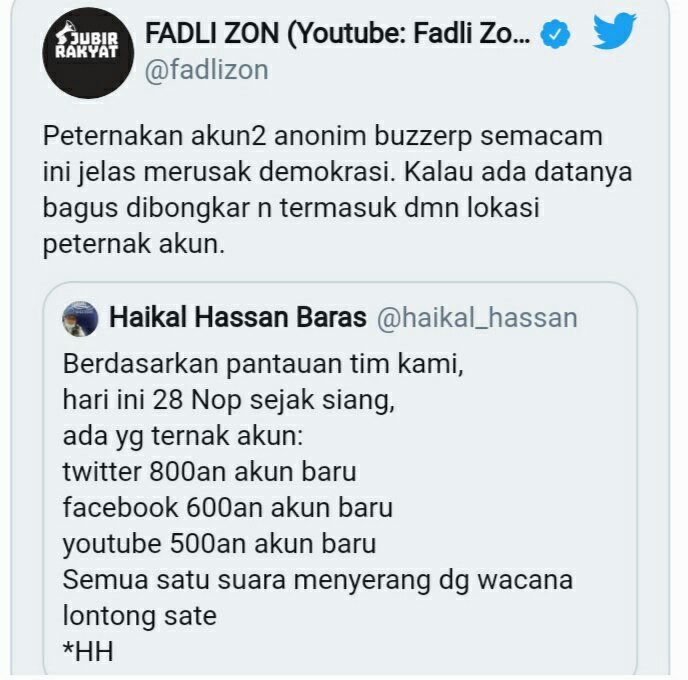Open Haikal Hassan's small profile picture
This screenshot has height=680, width=688.
click(80, 319)
